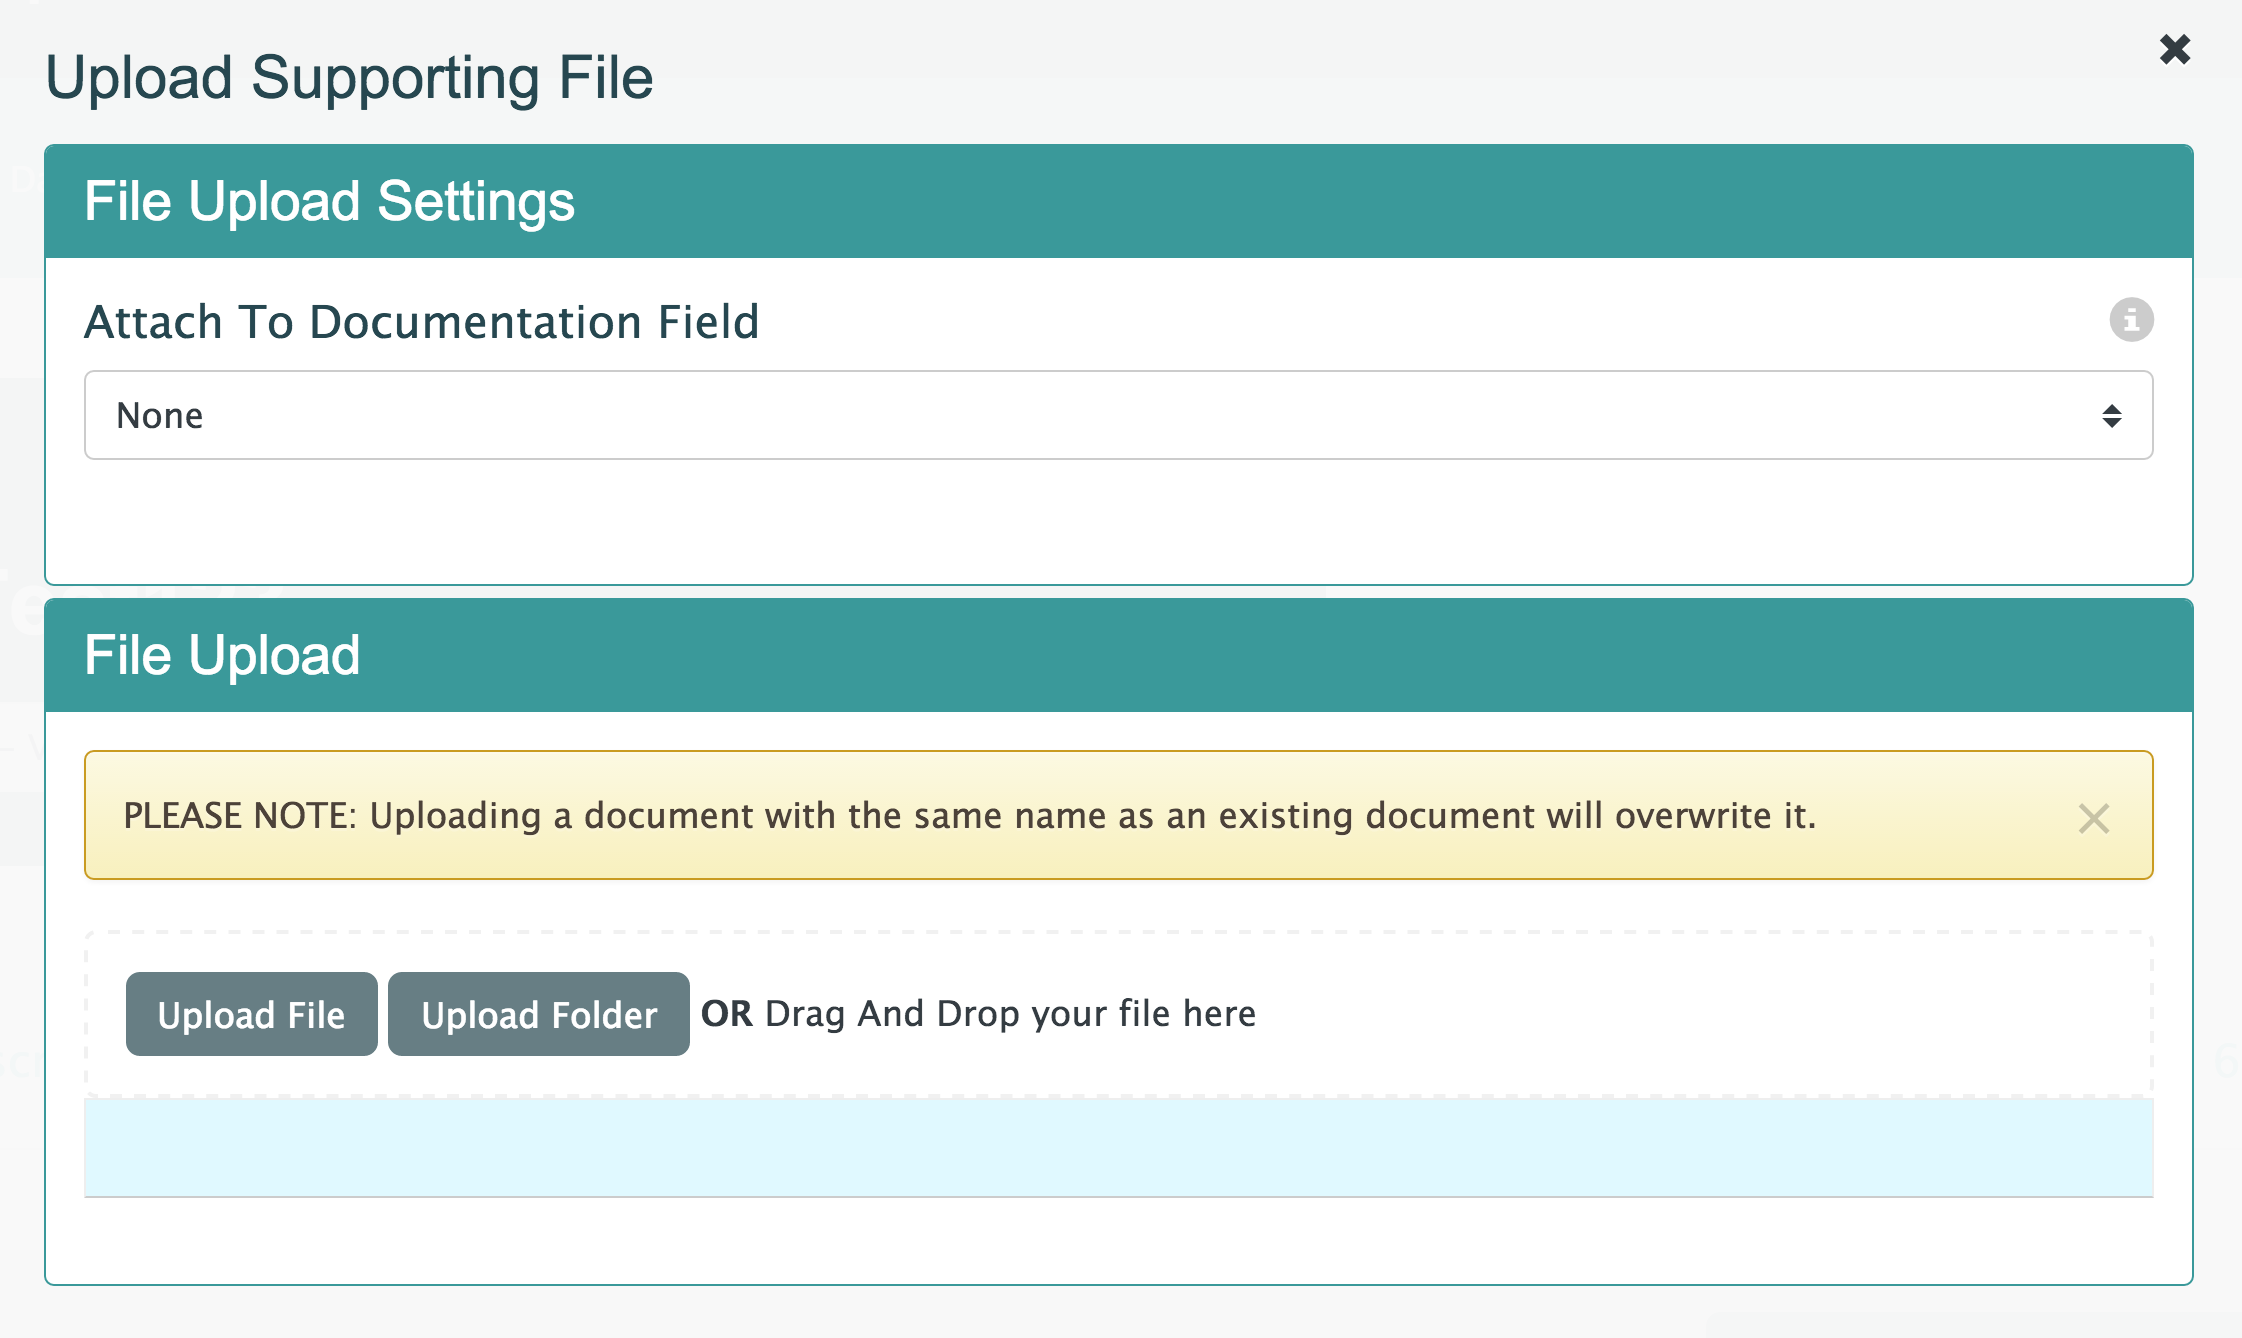Click the Attach To Documentation Field label

(x=421, y=322)
